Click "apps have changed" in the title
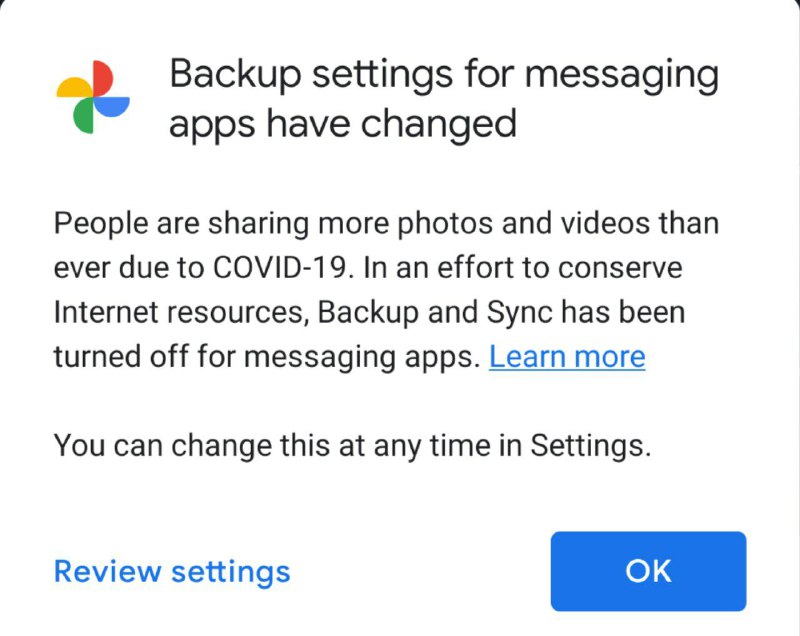Image resolution: width=800 pixels, height=636 pixels. (342, 124)
